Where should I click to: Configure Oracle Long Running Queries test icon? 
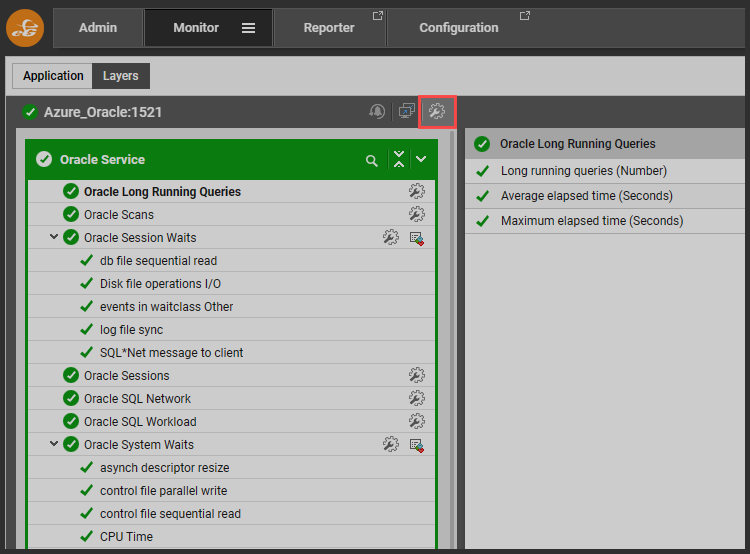click(x=417, y=191)
